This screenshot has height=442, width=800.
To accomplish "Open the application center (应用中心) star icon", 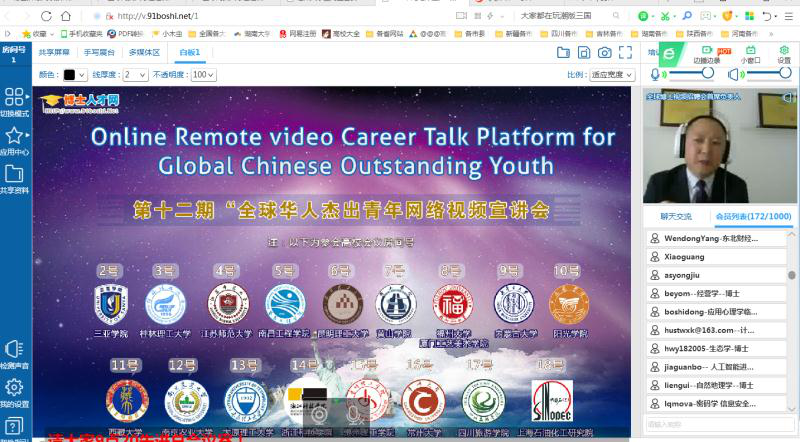I will (14, 136).
